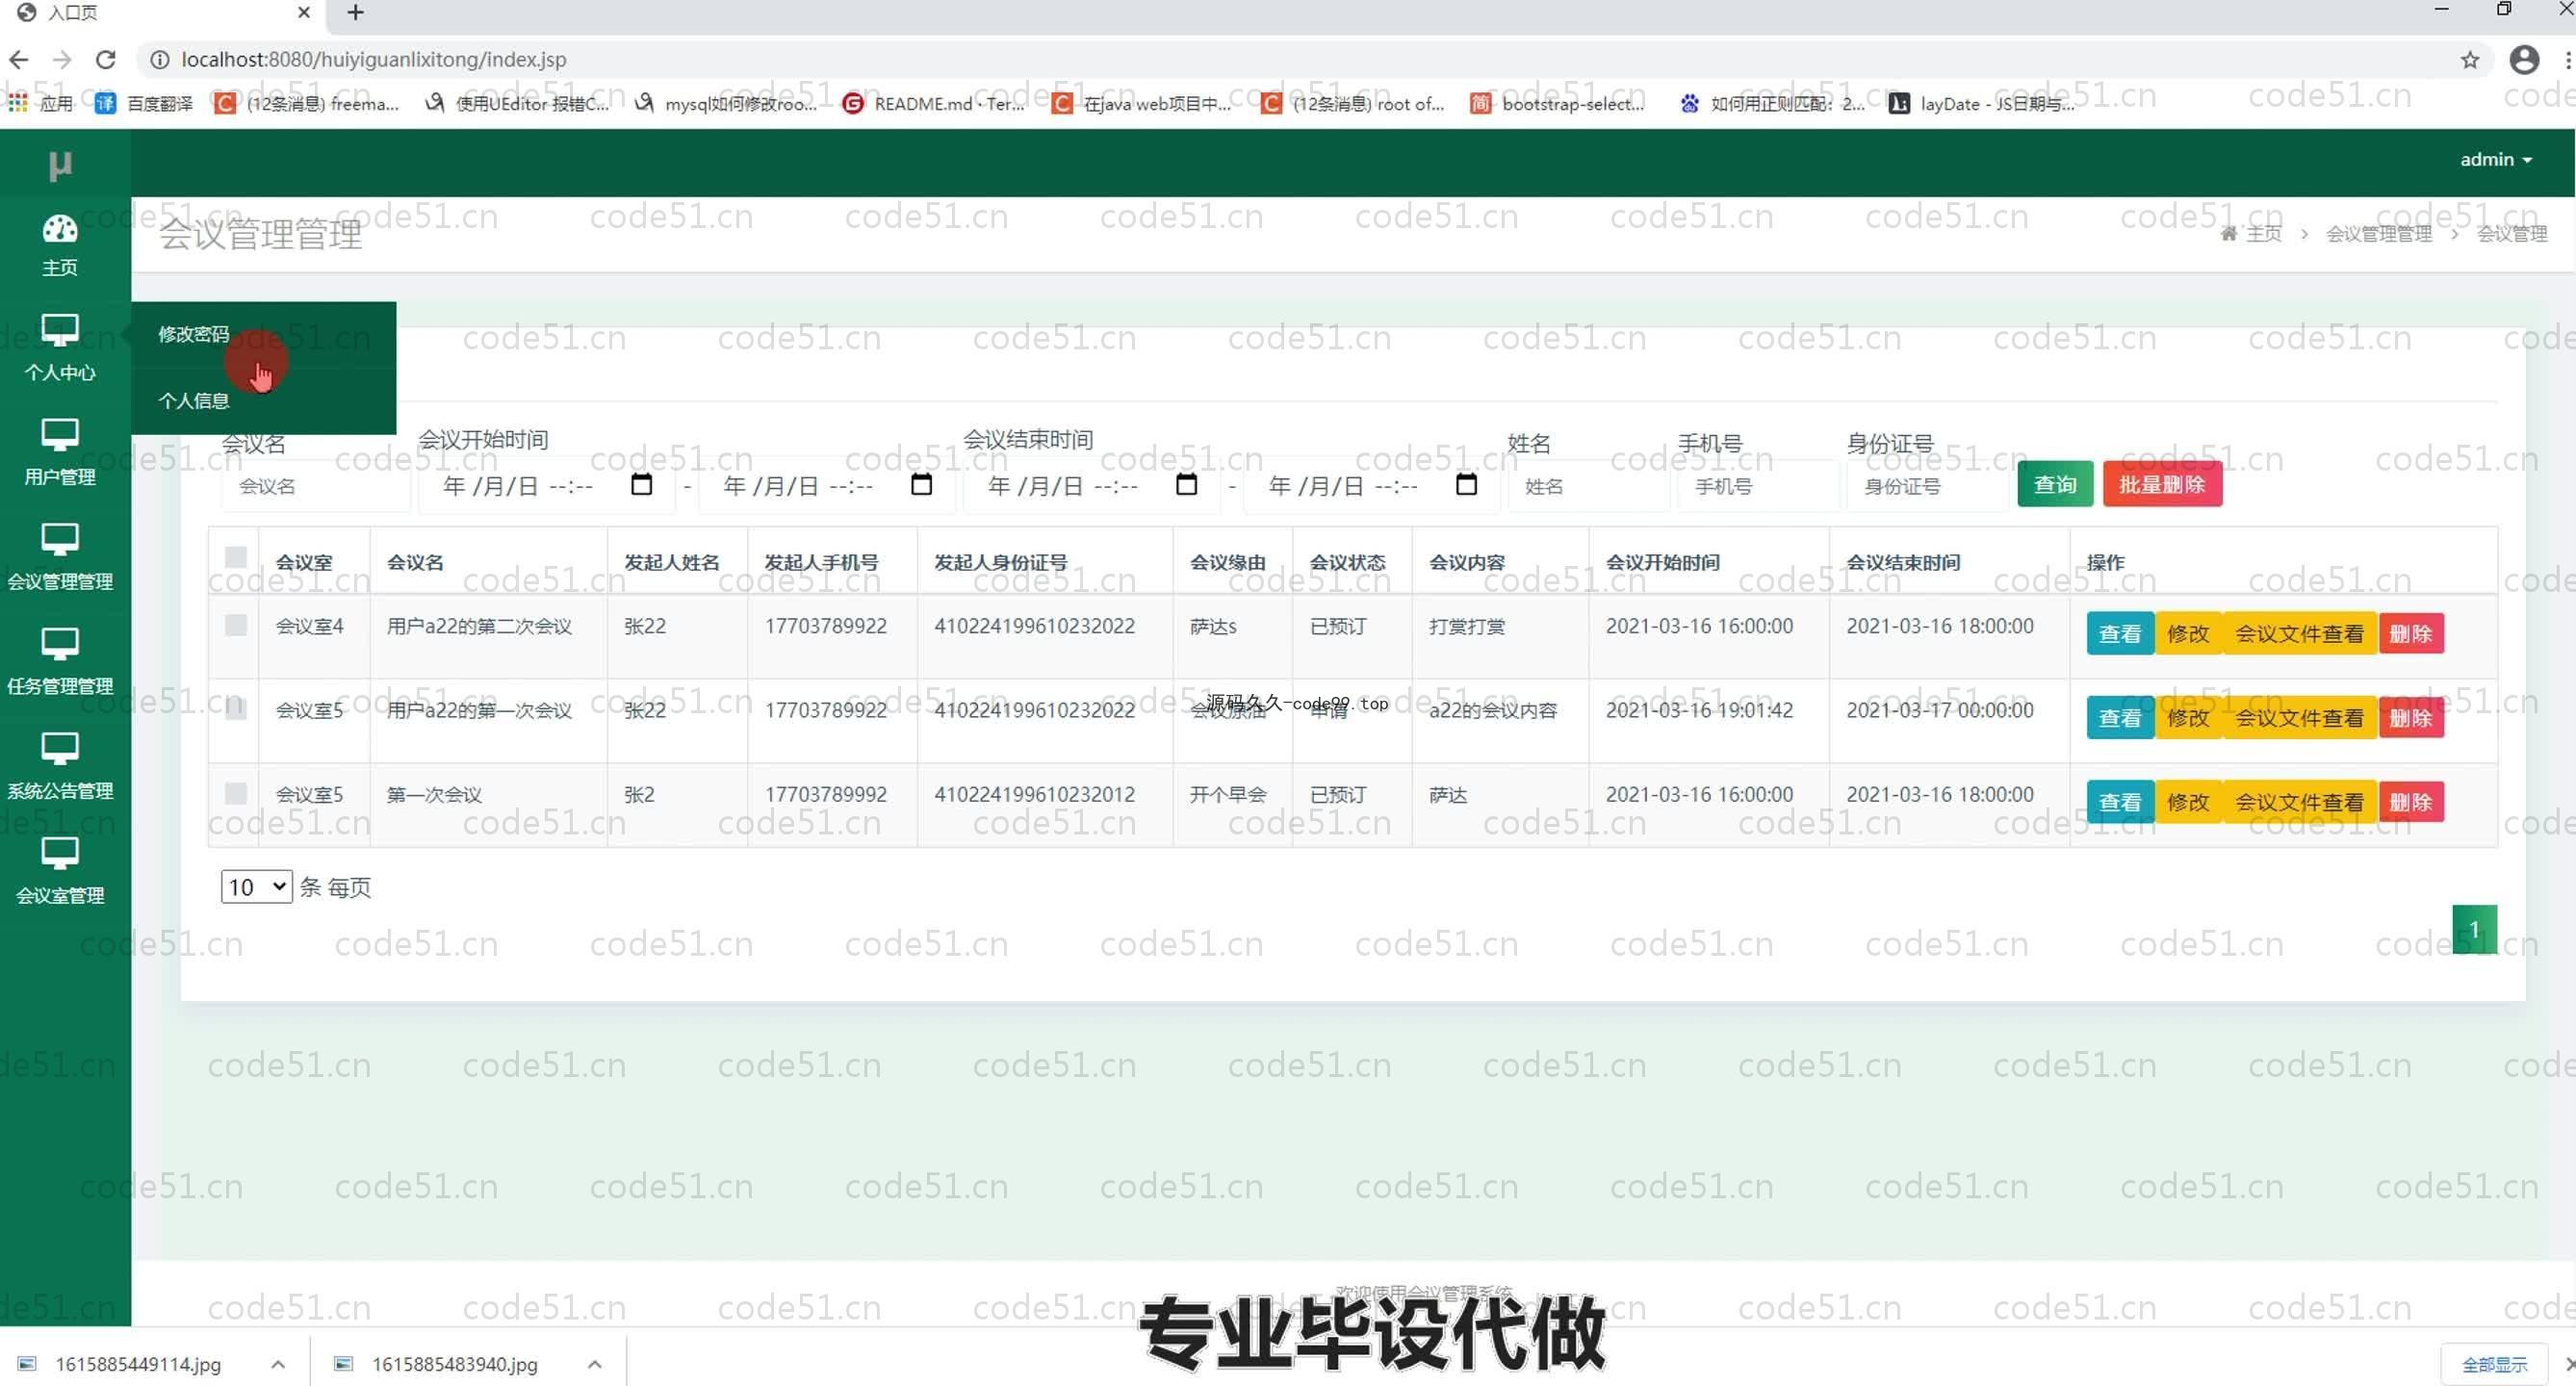
Task: Open the 主页 dashboard icon in sidebar
Action: click(x=59, y=229)
